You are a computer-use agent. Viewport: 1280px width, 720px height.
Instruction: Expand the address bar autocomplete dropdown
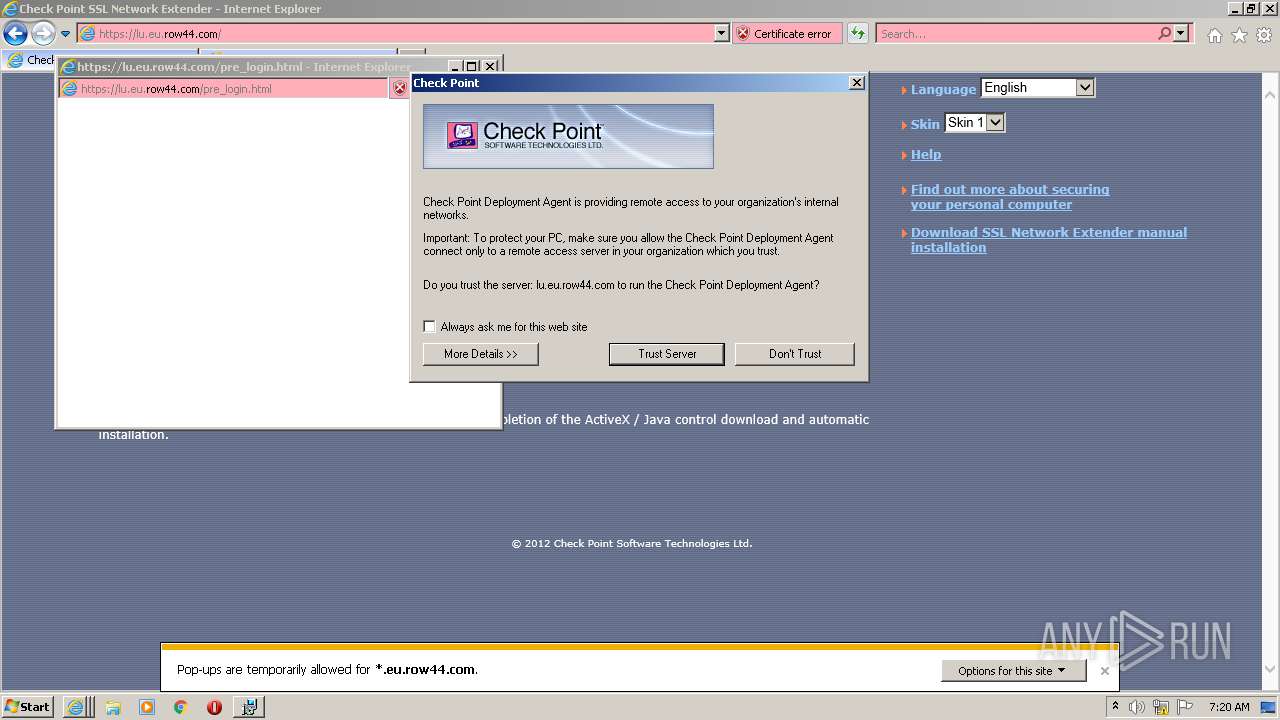[x=722, y=34]
